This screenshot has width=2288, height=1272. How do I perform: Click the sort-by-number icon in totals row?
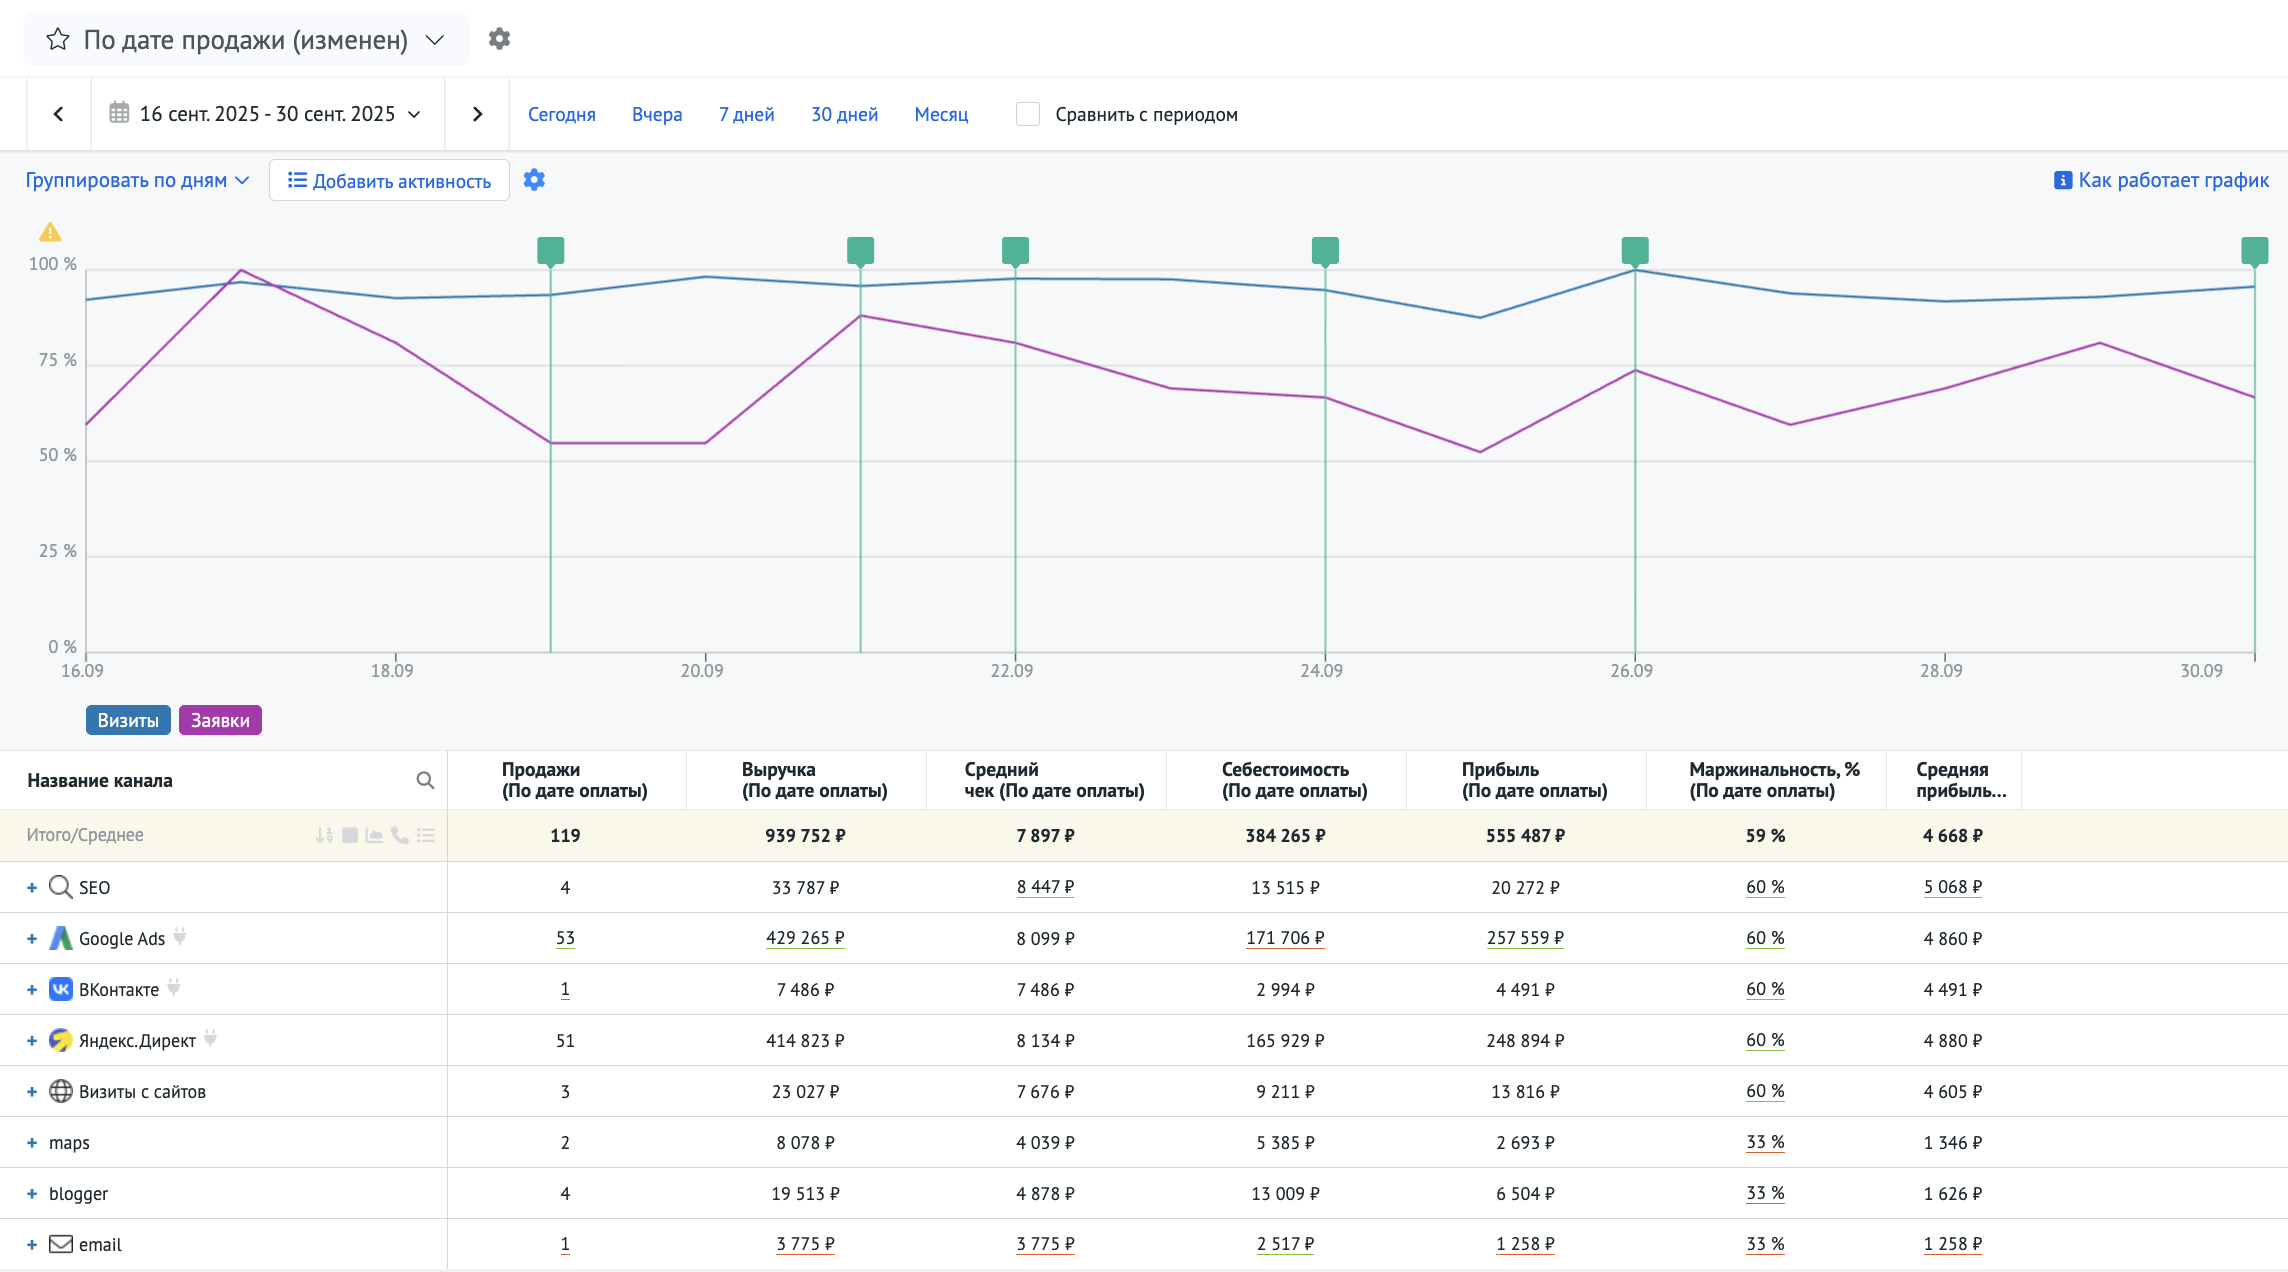click(324, 835)
